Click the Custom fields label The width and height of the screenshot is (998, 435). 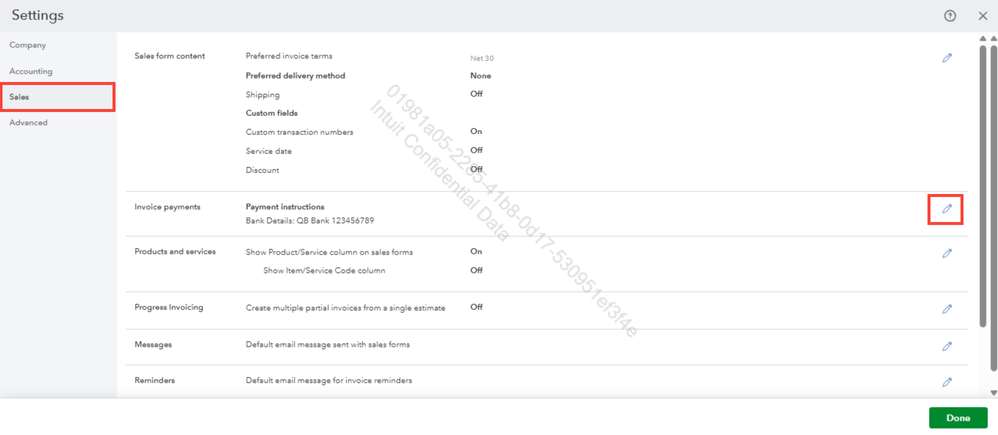click(x=272, y=113)
